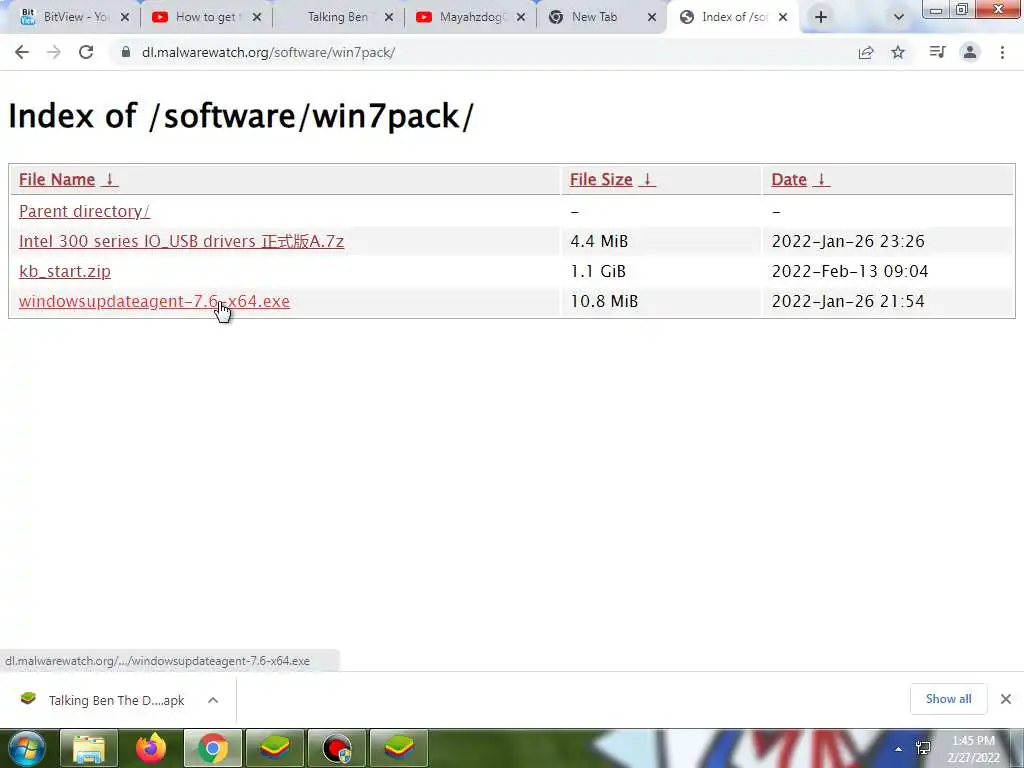
Task: Open network status tray icon
Action: [923, 748]
